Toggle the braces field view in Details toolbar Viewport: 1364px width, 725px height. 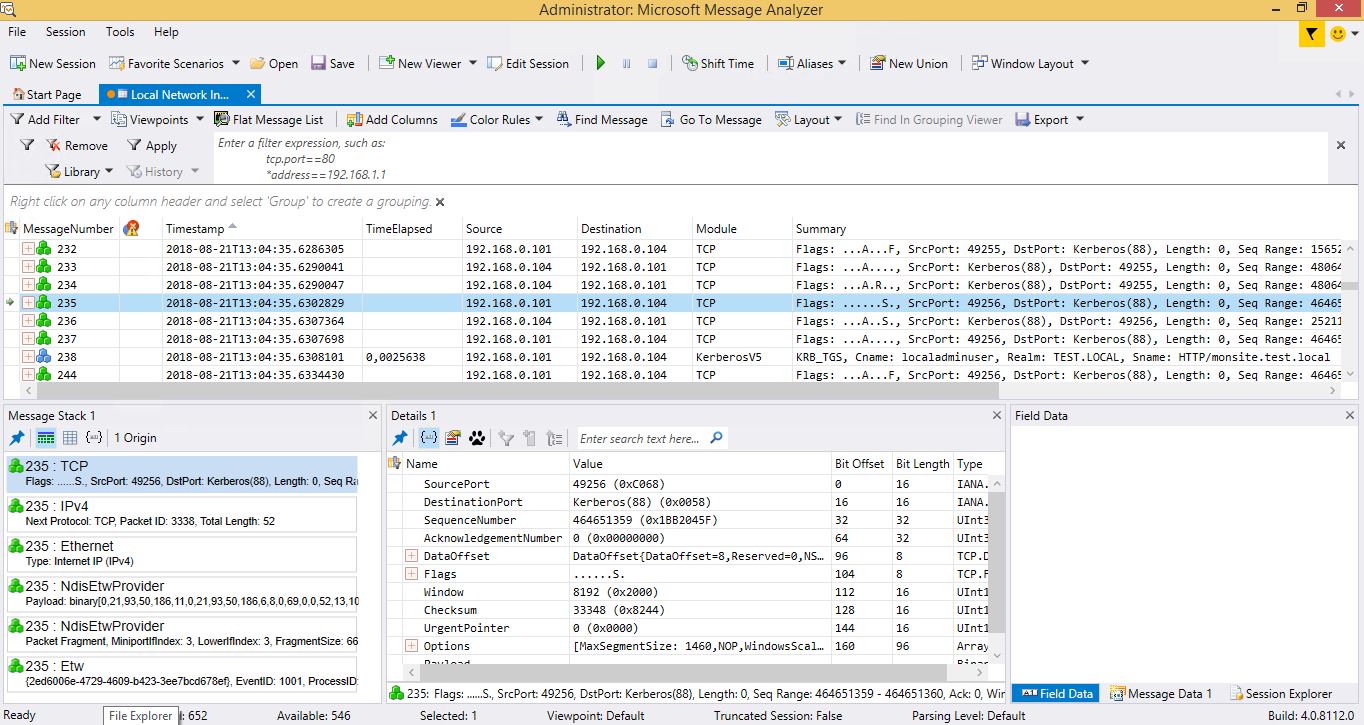click(x=428, y=438)
